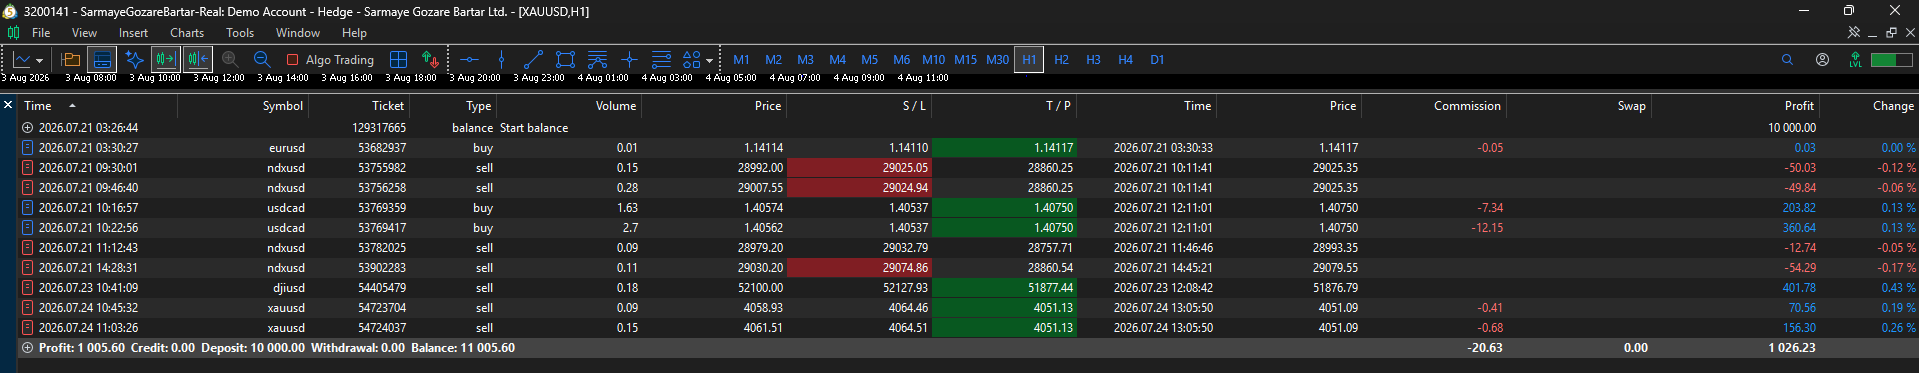Select the pitchfork lines drawing tool
The image size is (1919, 373).
tap(597, 60)
